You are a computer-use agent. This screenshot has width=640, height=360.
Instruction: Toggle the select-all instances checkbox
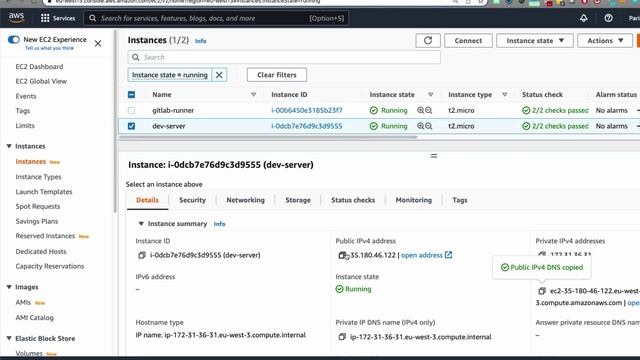[x=131, y=95]
